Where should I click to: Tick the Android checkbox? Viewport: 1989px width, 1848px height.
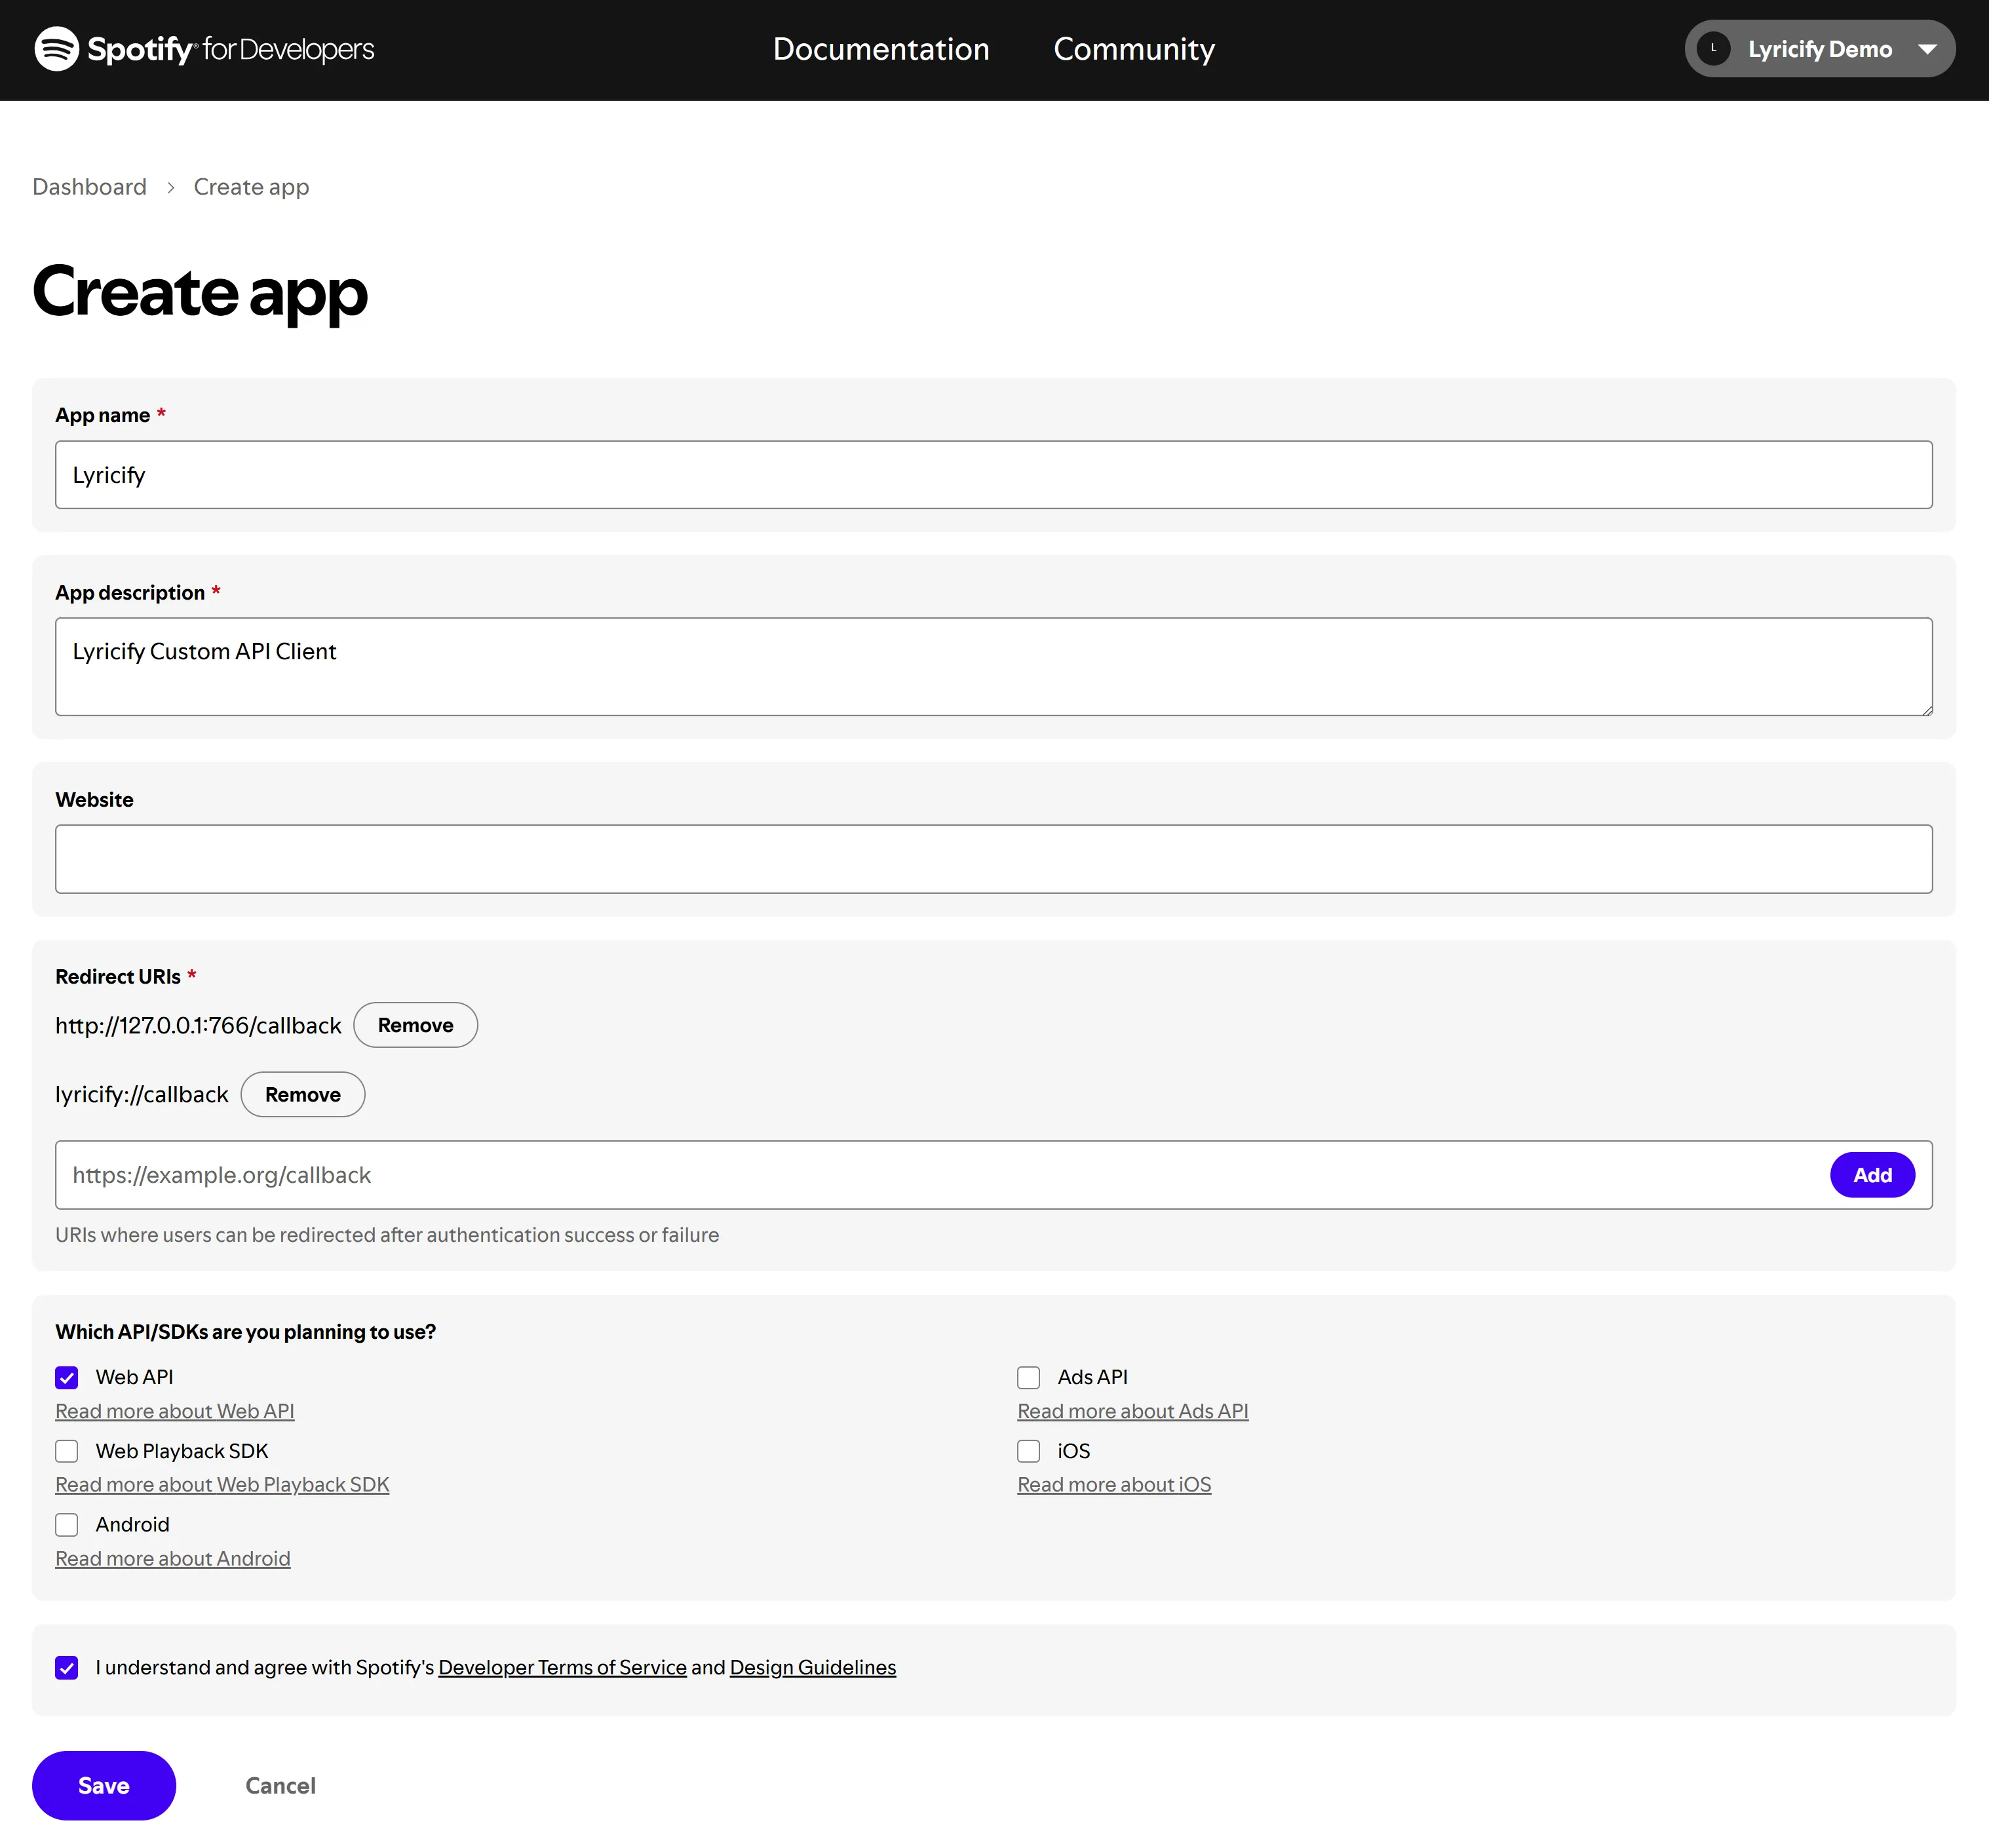(x=67, y=1525)
